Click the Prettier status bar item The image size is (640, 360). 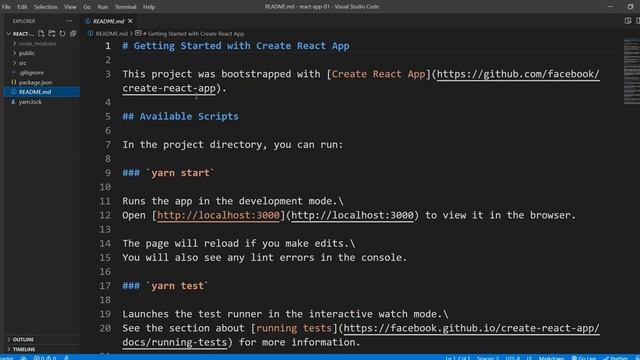(x=616, y=358)
